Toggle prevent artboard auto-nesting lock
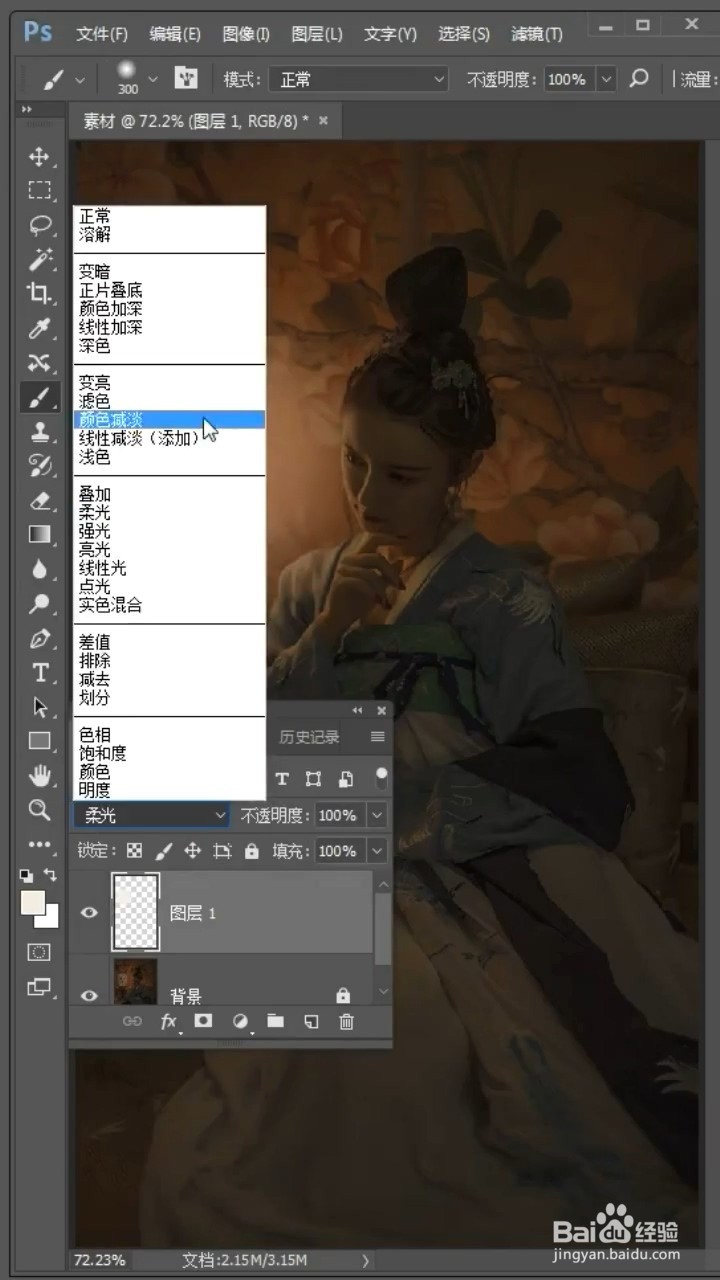 coord(222,851)
